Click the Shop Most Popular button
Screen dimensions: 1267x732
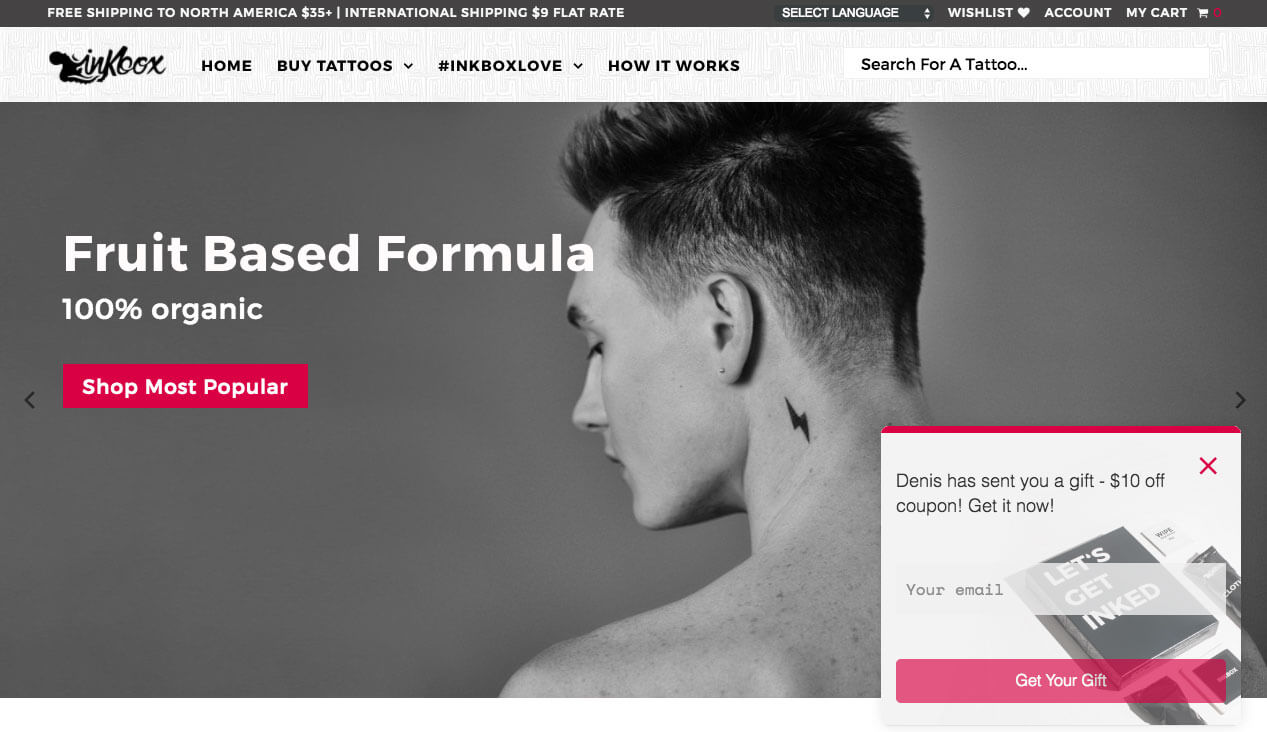185,386
